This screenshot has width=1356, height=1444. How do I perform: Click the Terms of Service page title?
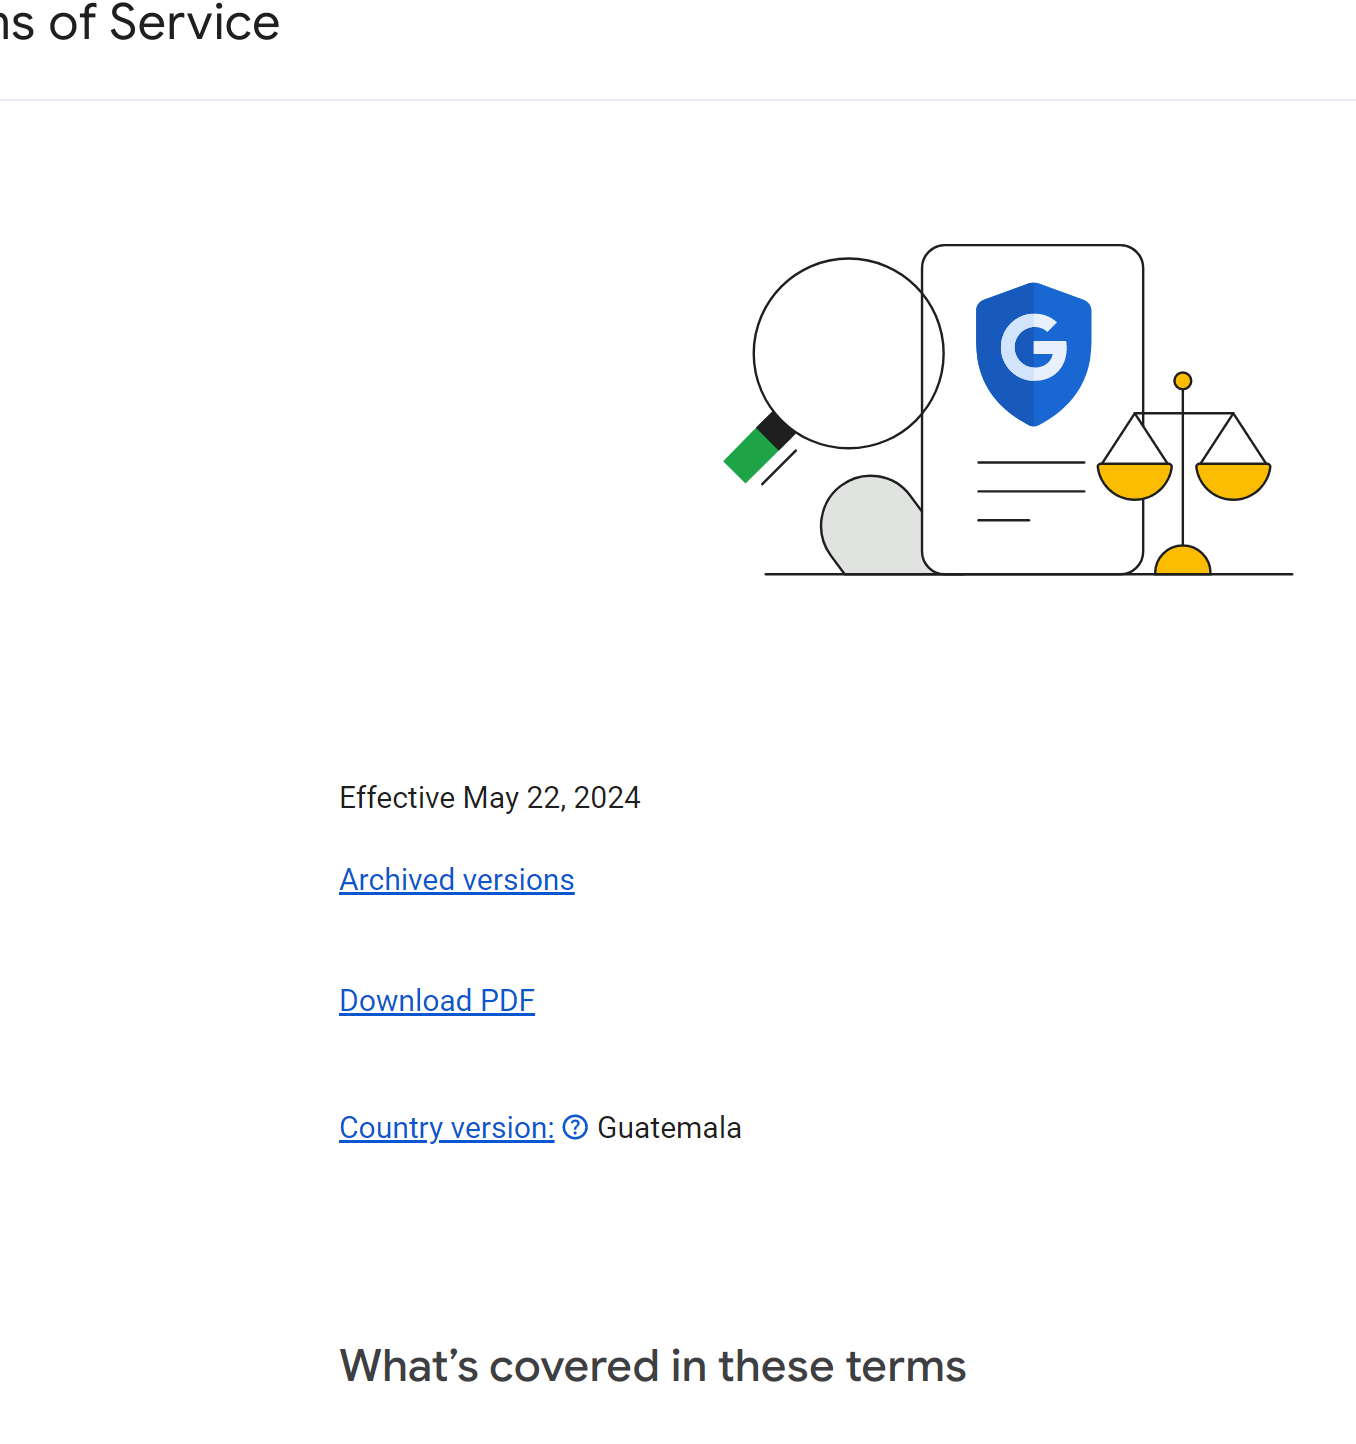coord(140,24)
